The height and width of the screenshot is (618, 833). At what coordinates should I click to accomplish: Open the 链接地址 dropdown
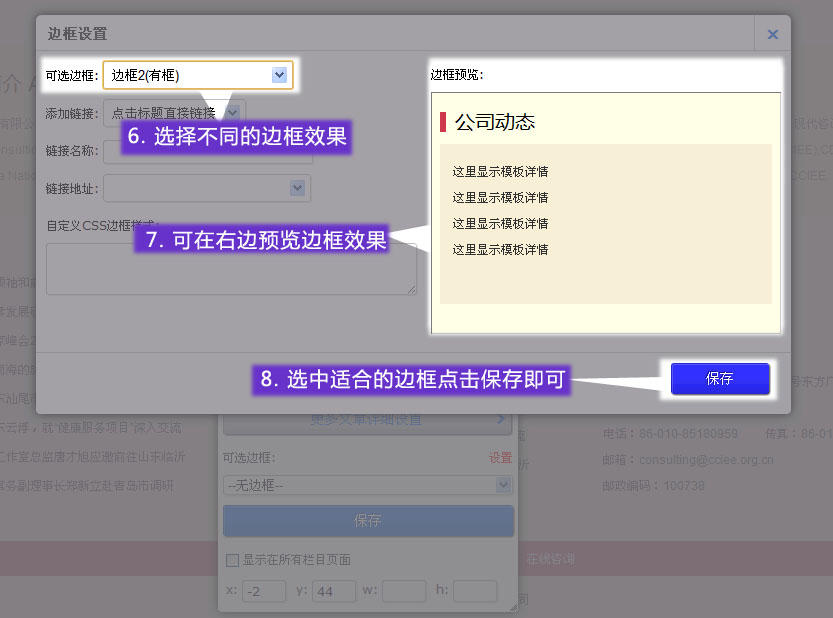tap(207, 188)
